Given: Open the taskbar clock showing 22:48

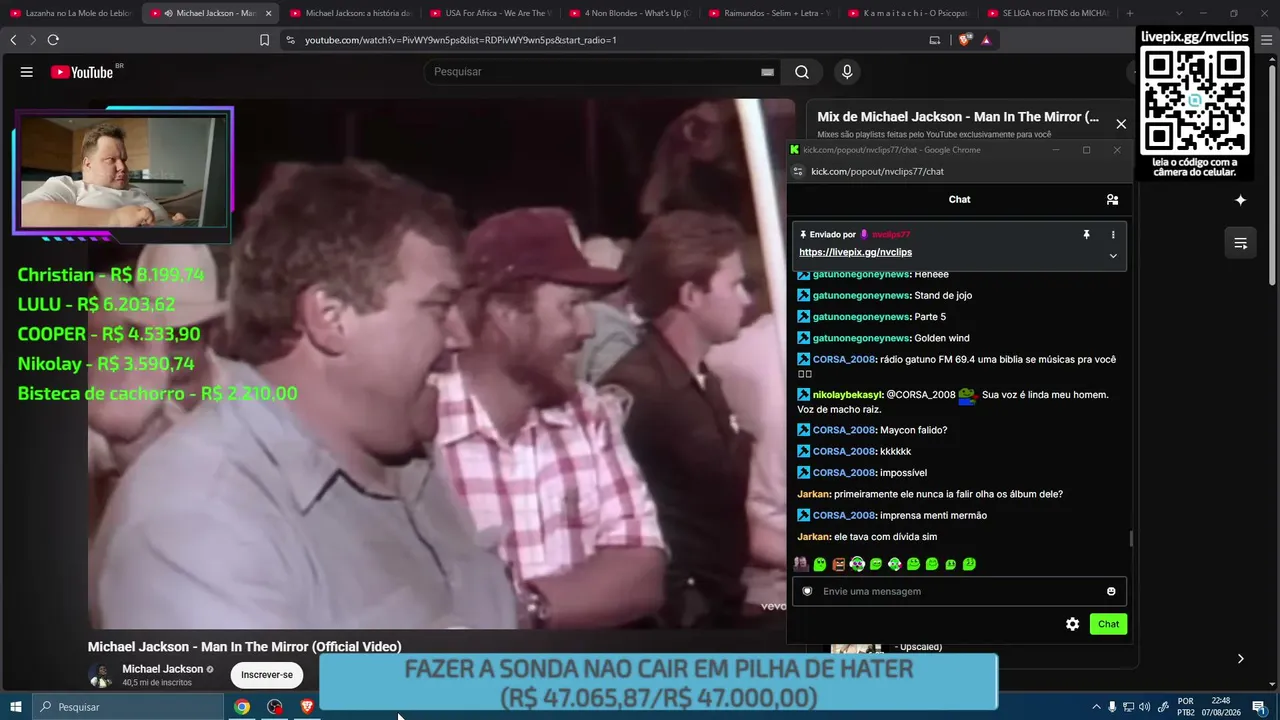Looking at the screenshot, I should (x=1220, y=707).
